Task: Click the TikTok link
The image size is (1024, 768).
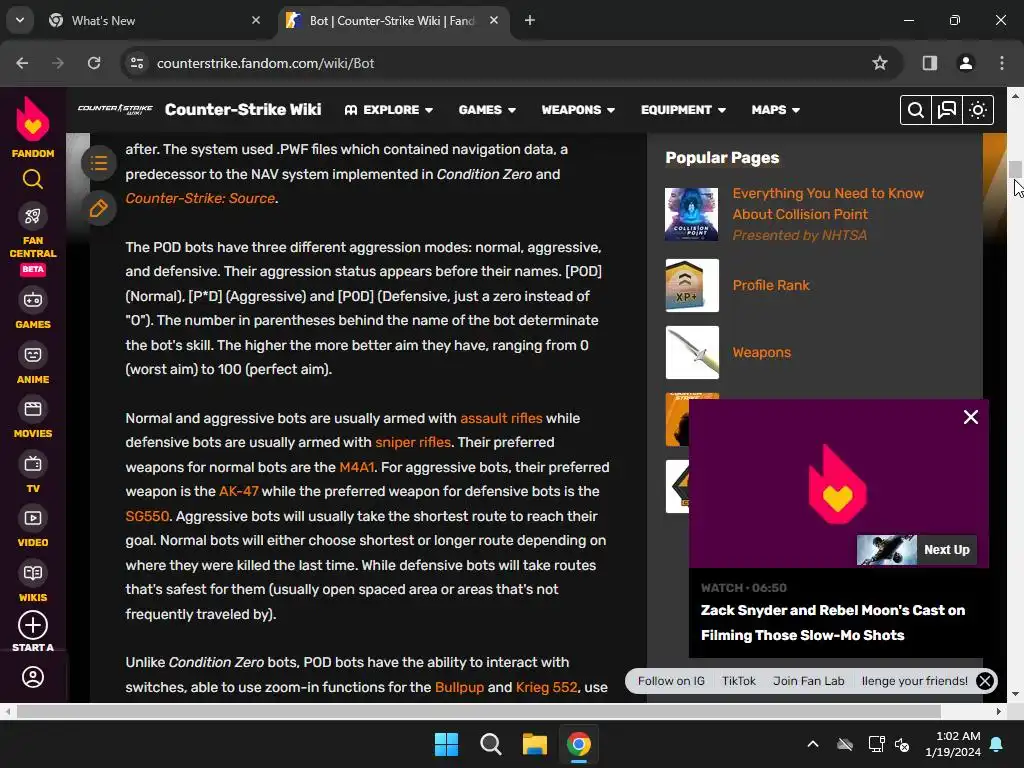Action: (739, 680)
